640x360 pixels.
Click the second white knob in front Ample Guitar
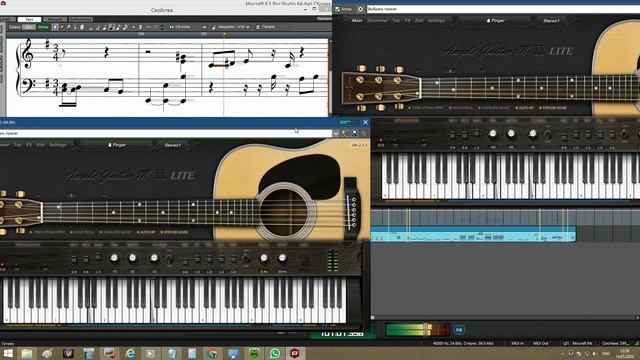[133, 258]
